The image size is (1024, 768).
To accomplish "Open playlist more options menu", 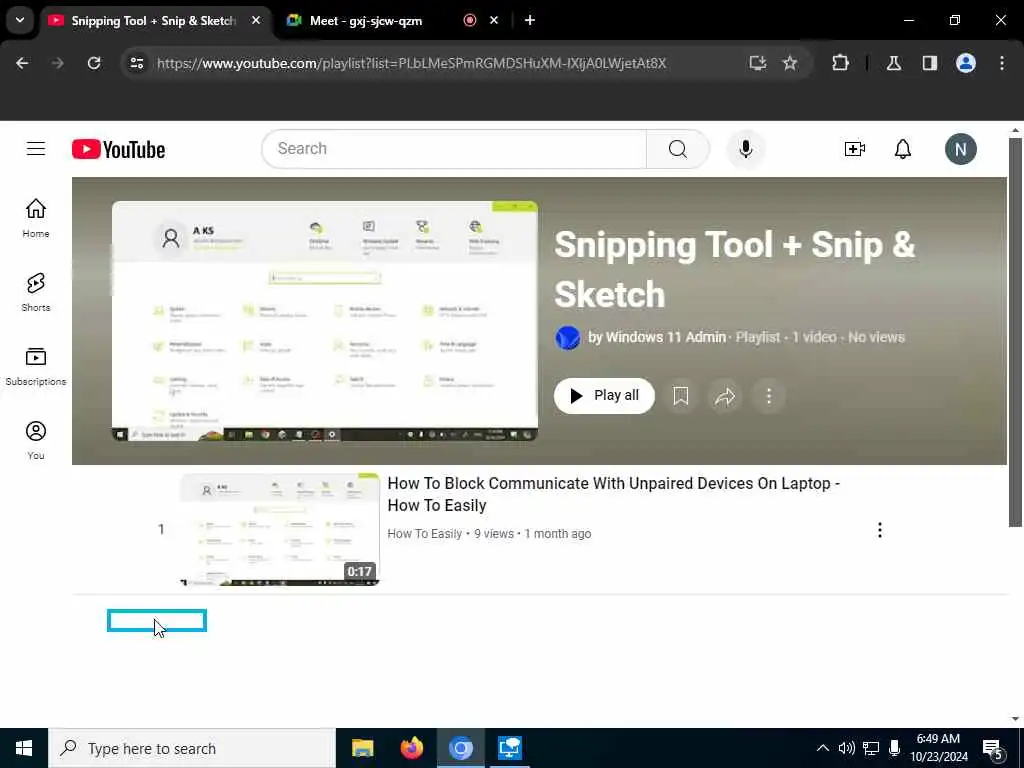I will (x=769, y=396).
